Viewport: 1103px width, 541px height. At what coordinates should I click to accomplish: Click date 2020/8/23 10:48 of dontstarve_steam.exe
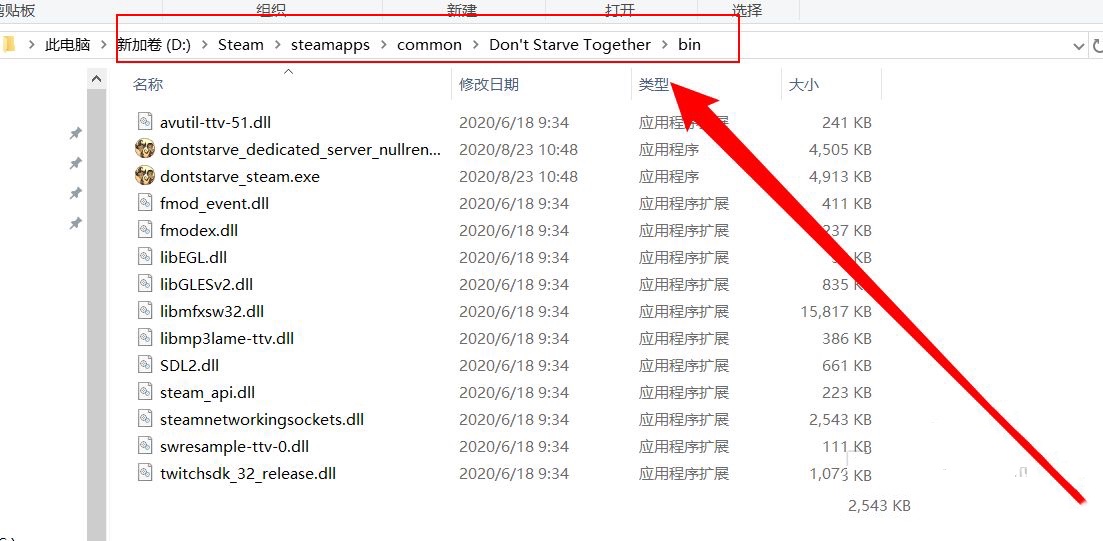518,177
